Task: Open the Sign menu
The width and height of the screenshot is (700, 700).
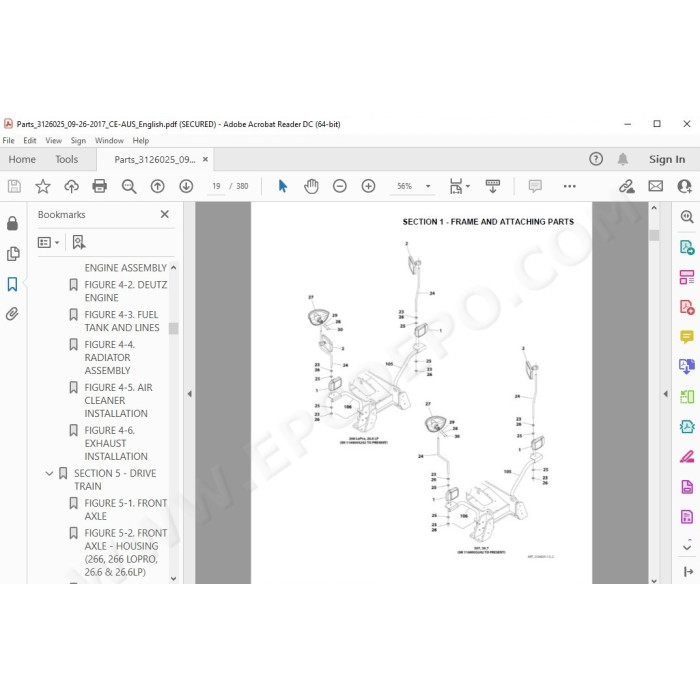Action: [x=78, y=141]
